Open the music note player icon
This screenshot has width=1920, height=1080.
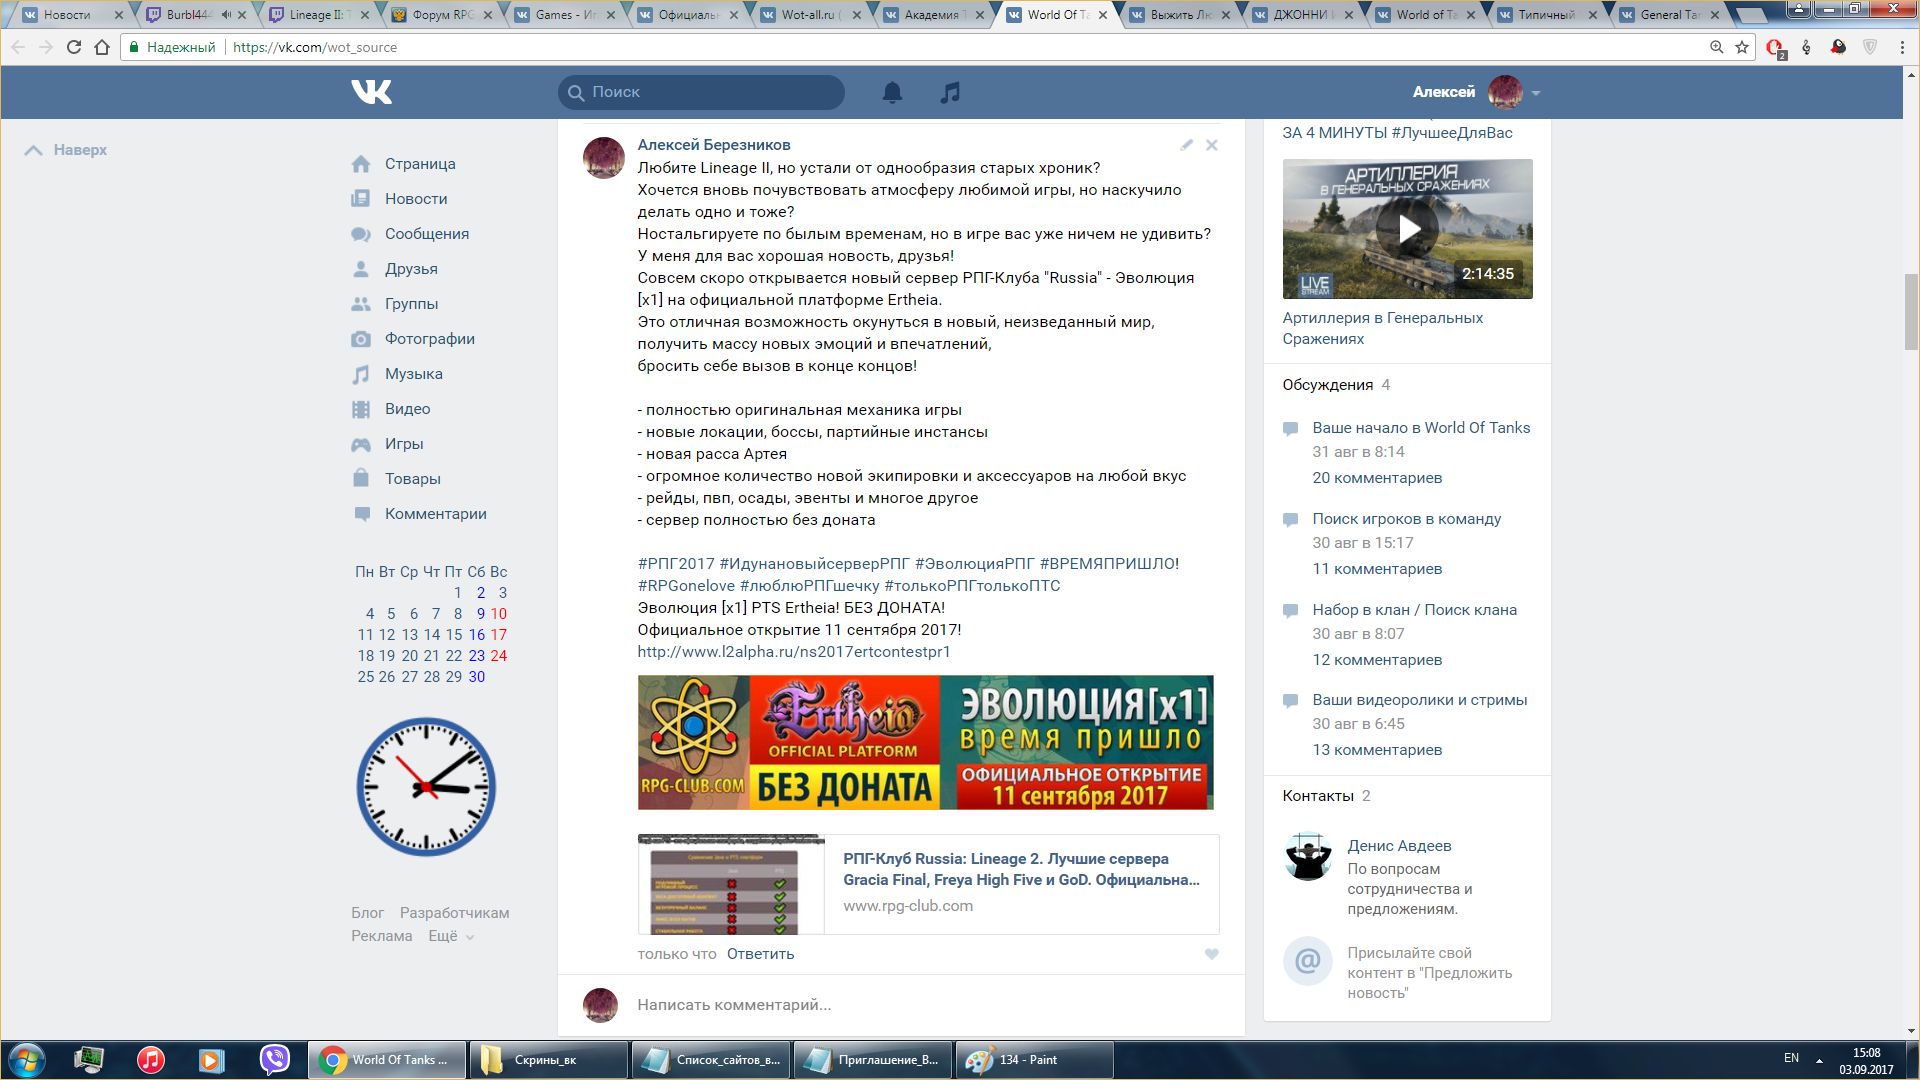click(x=950, y=92)
